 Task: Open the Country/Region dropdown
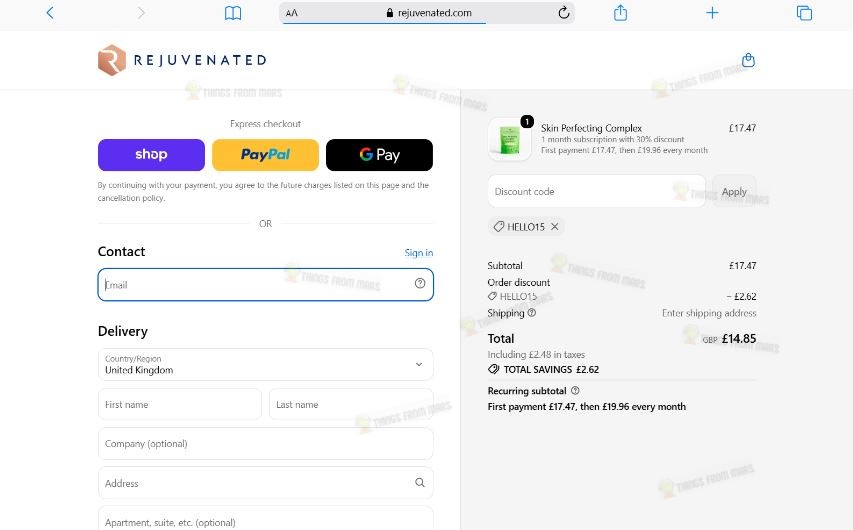coord(265,365)
